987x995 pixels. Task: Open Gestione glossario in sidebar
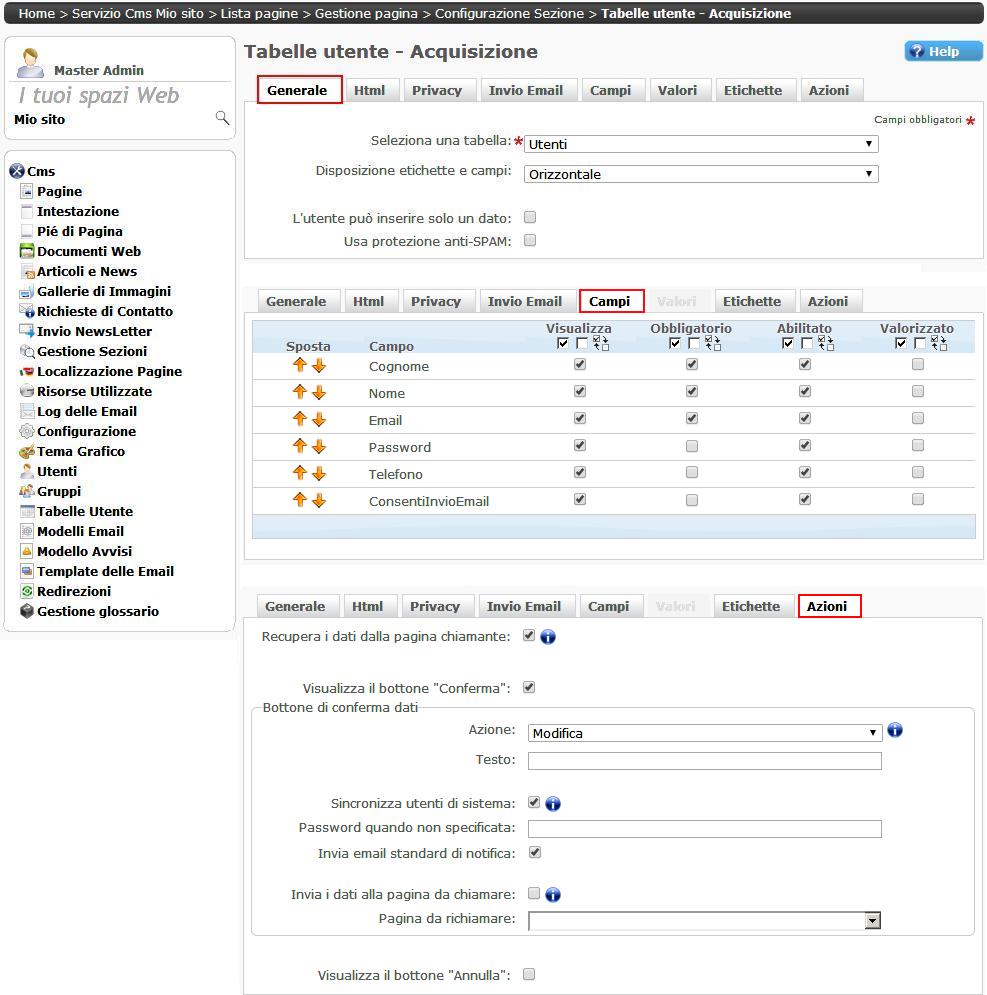[97, 611]
